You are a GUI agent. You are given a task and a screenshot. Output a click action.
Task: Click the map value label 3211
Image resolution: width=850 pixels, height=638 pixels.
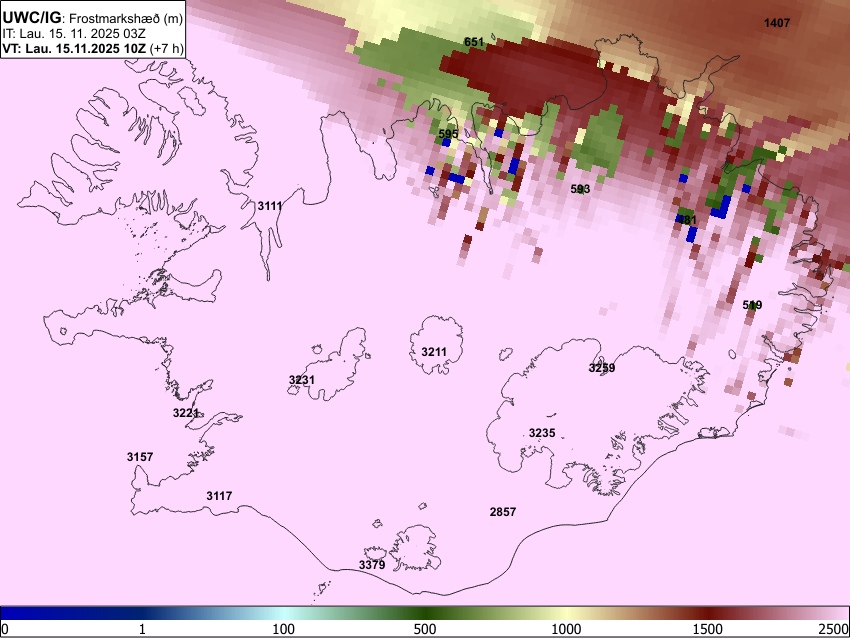(434, 352)
